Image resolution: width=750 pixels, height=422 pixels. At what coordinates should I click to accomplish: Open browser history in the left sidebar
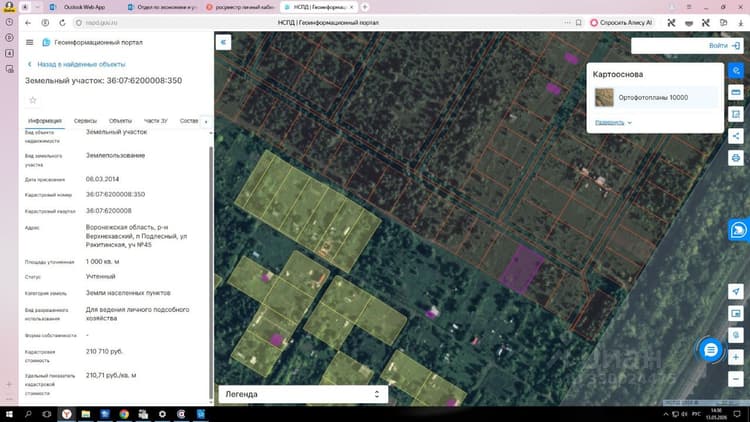coord(9,22)
